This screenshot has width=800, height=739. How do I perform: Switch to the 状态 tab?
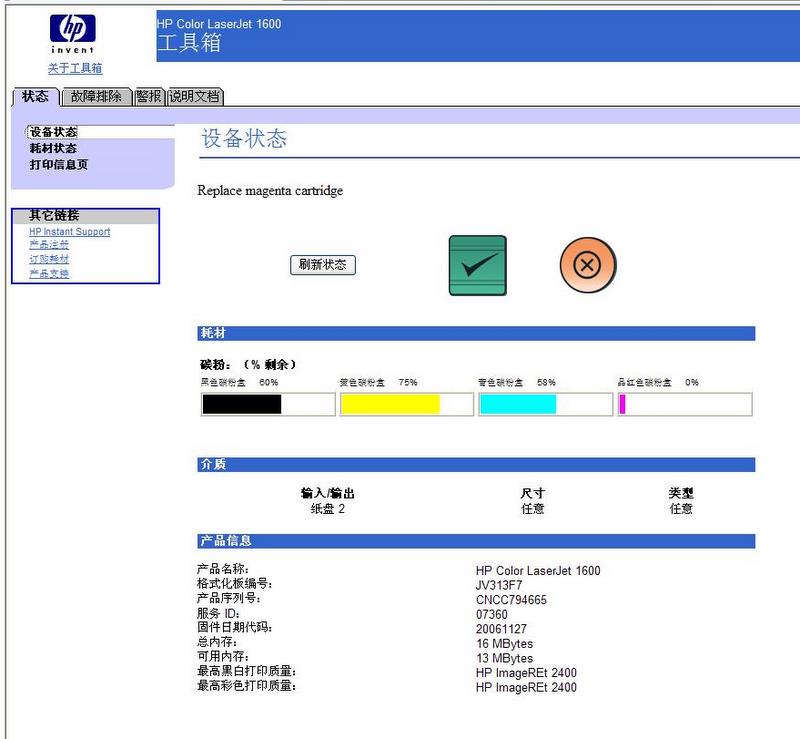point(35,96)
